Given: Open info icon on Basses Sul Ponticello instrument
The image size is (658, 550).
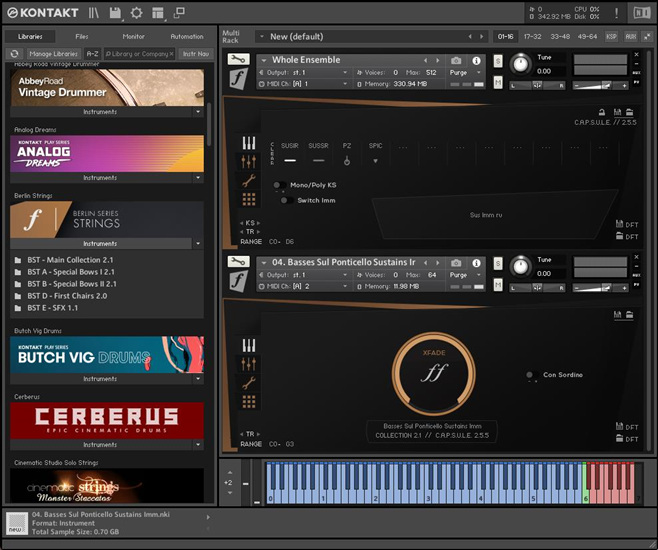Looking at the screenshot, I should tap(476, 263).
